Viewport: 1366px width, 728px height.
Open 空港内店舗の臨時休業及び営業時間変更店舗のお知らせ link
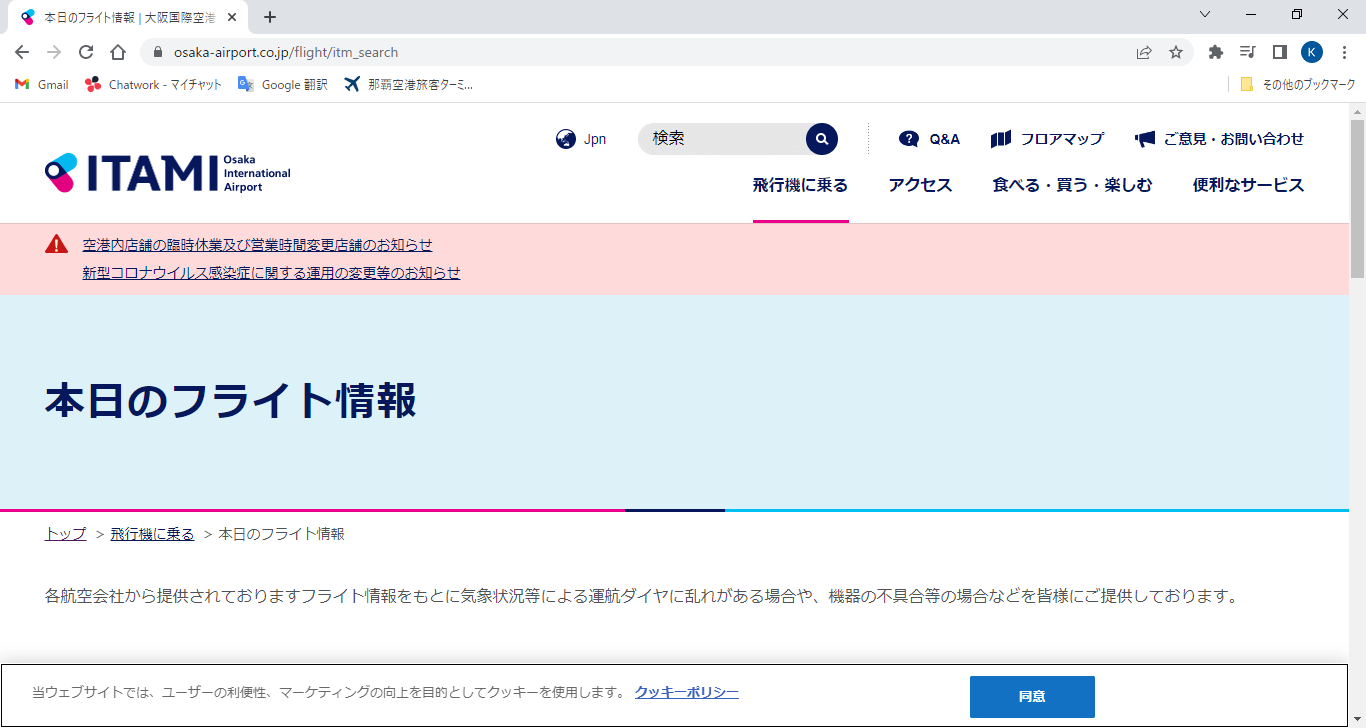coord(257,245)
